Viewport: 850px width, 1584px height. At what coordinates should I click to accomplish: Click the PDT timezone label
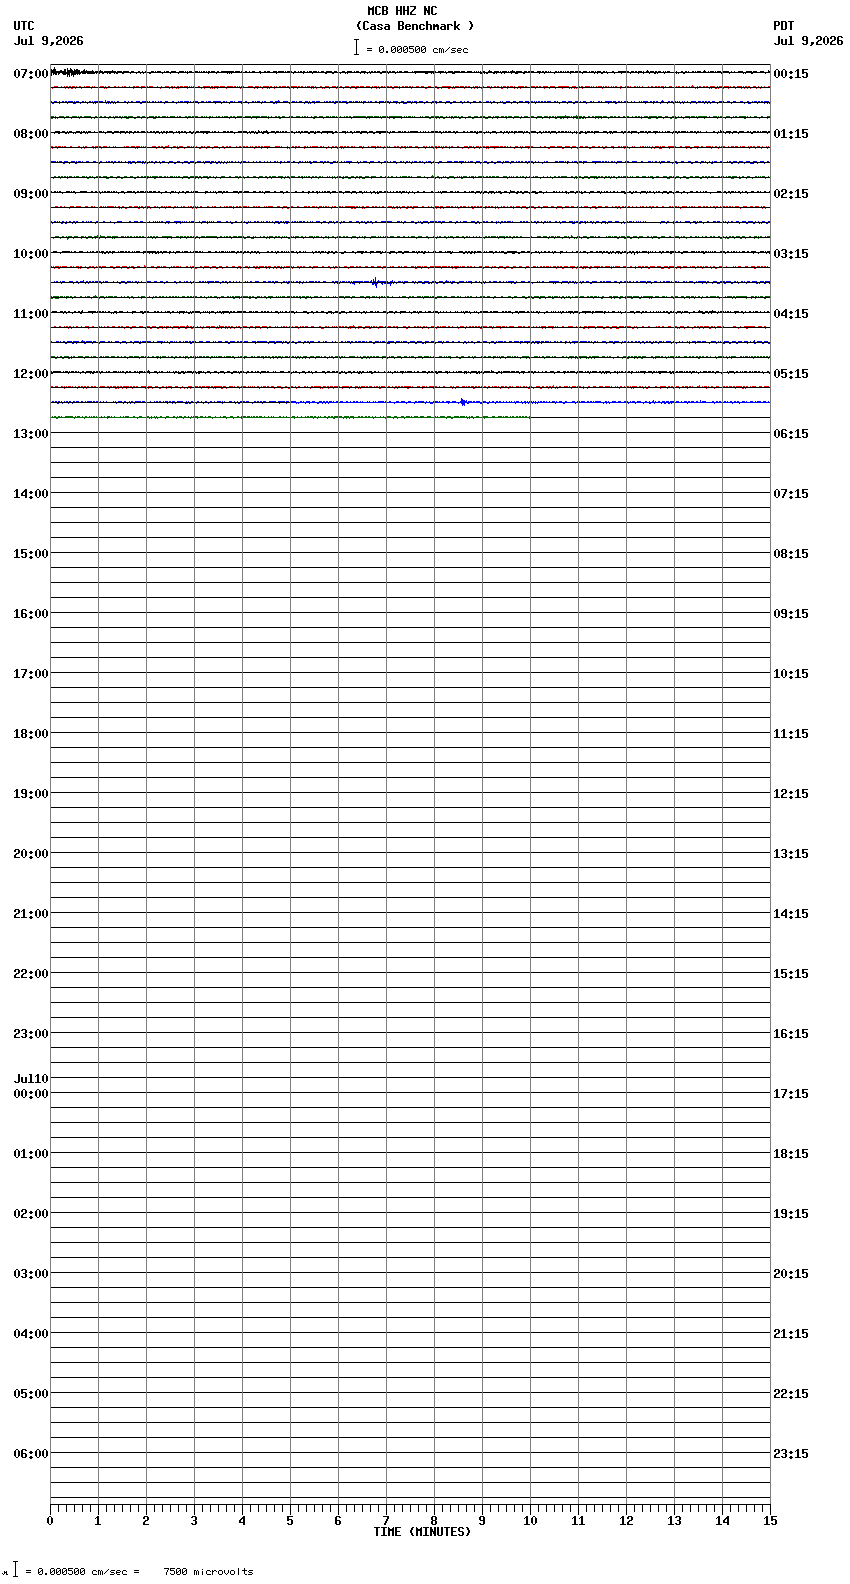pos(784,26)
